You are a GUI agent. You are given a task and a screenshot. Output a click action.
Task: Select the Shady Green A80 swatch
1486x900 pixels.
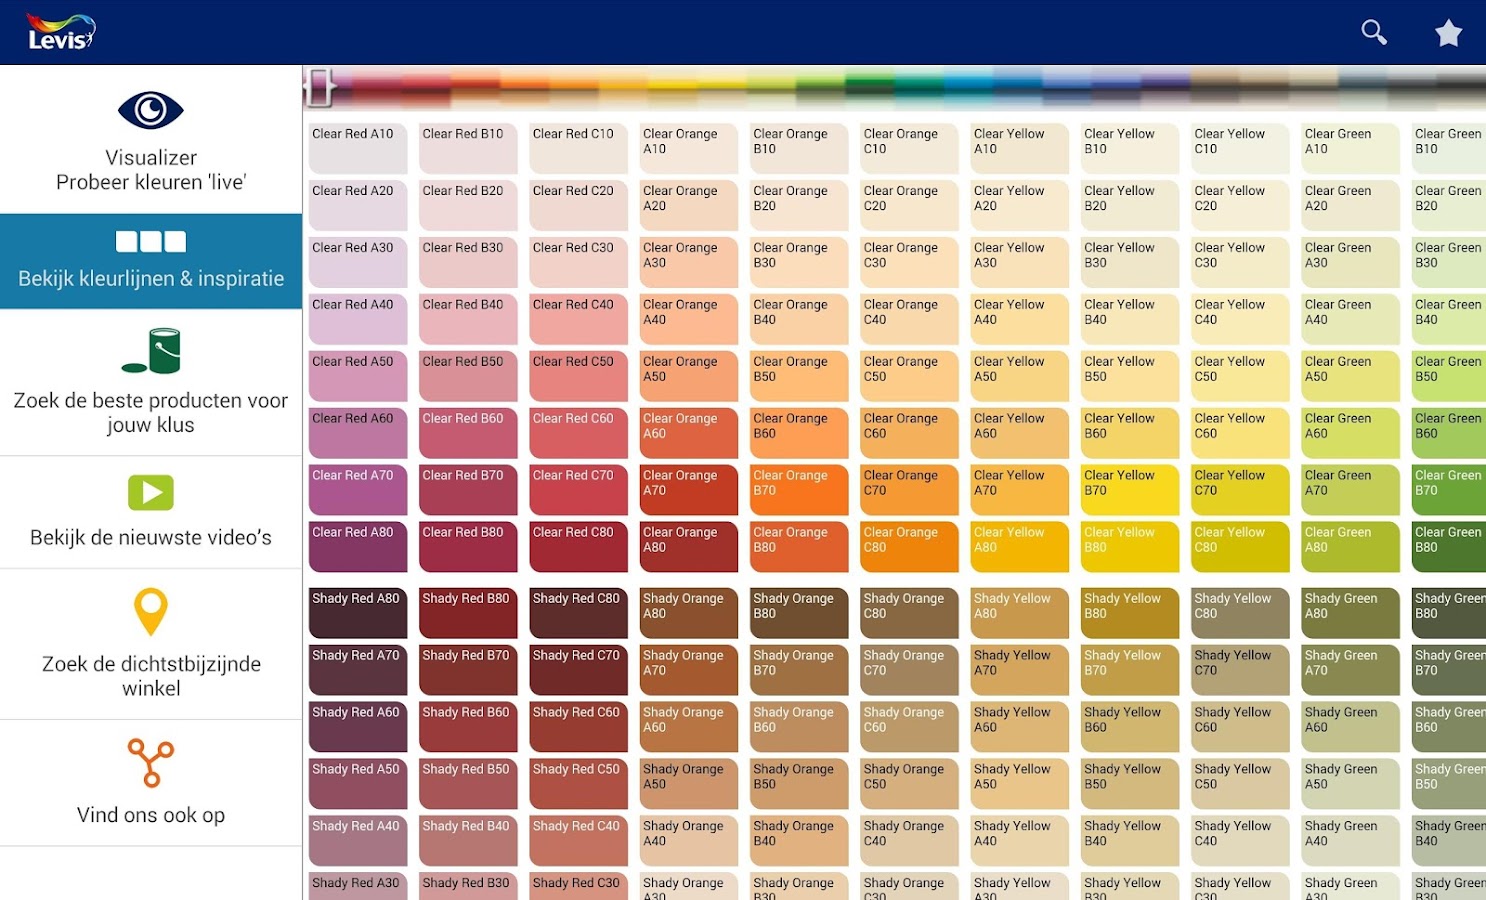point(1350,612)
